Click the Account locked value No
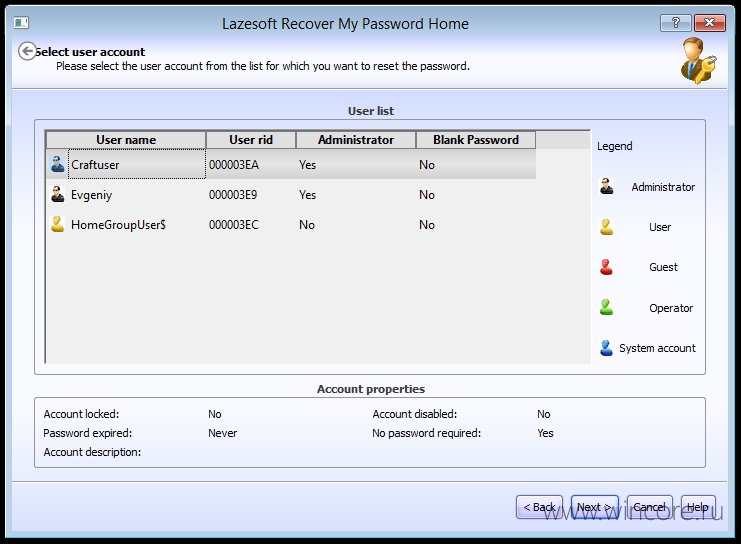 point(215,414)
